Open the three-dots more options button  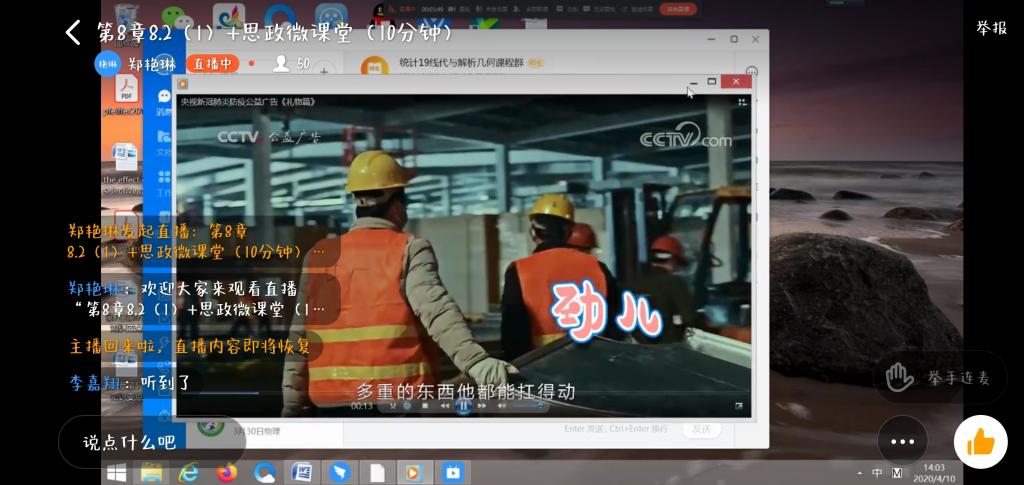[x=902, y=441]
